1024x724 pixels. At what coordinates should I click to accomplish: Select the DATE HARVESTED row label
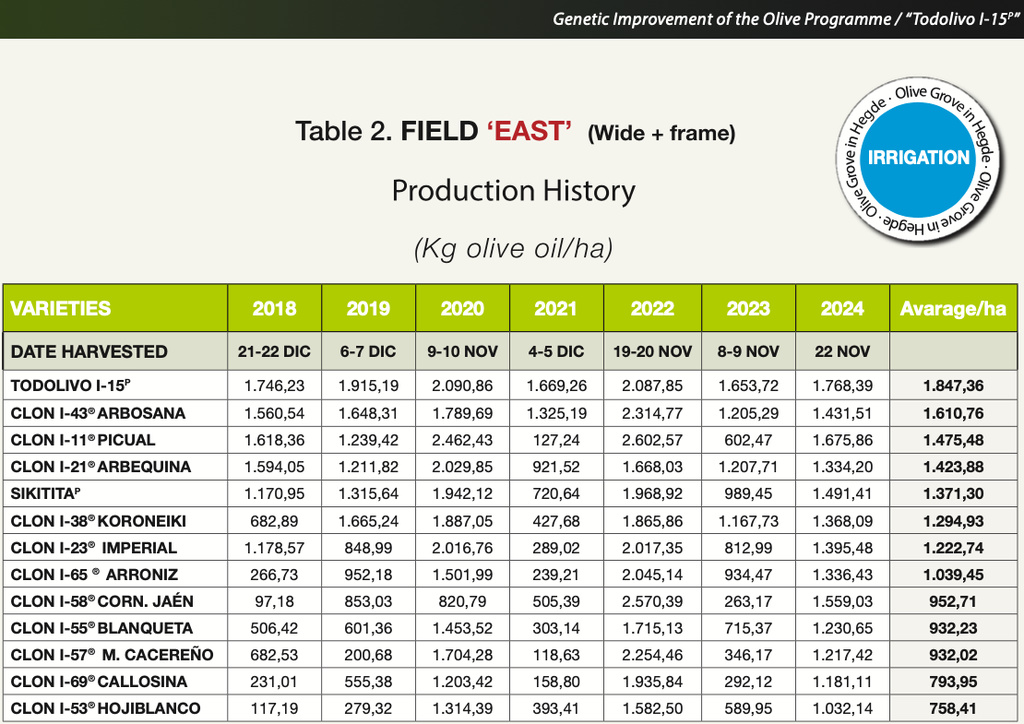point(89,352)
